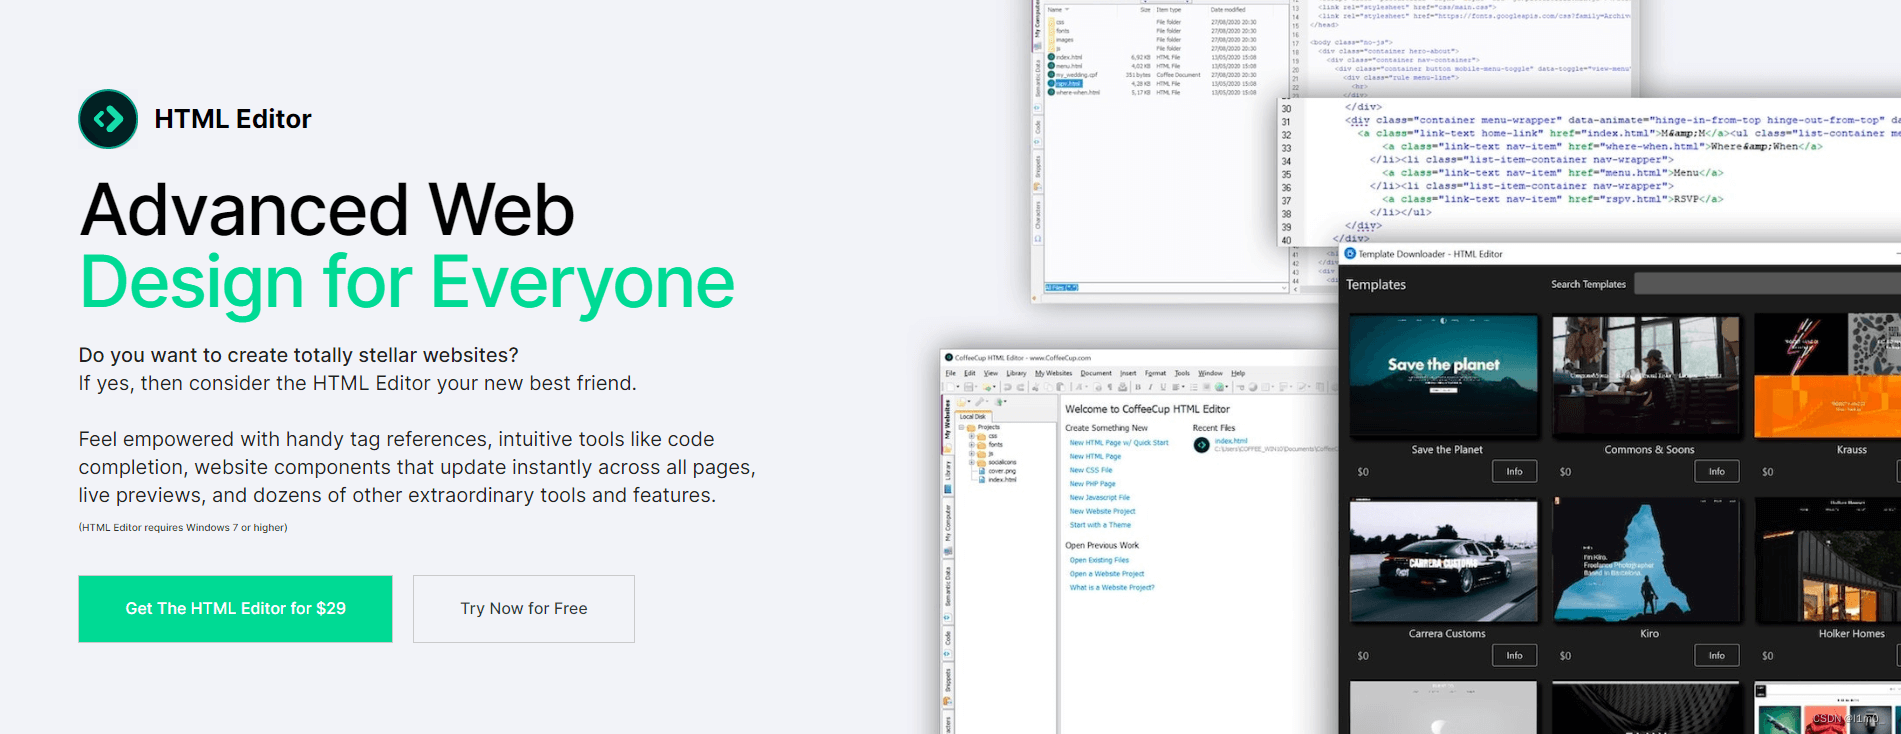Click Get The HTML Editor for $29

point(235,608)
